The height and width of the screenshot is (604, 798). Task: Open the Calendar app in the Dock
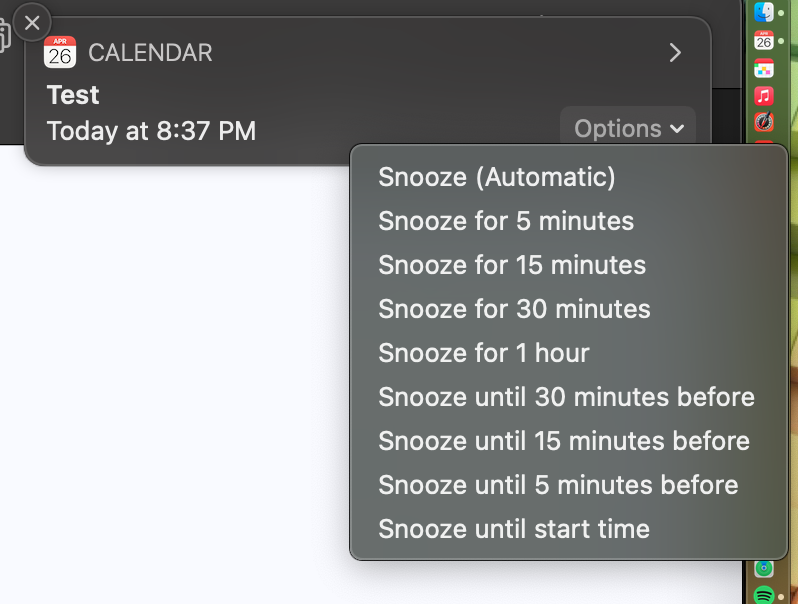pyautogui.click(x=764, y=41)
